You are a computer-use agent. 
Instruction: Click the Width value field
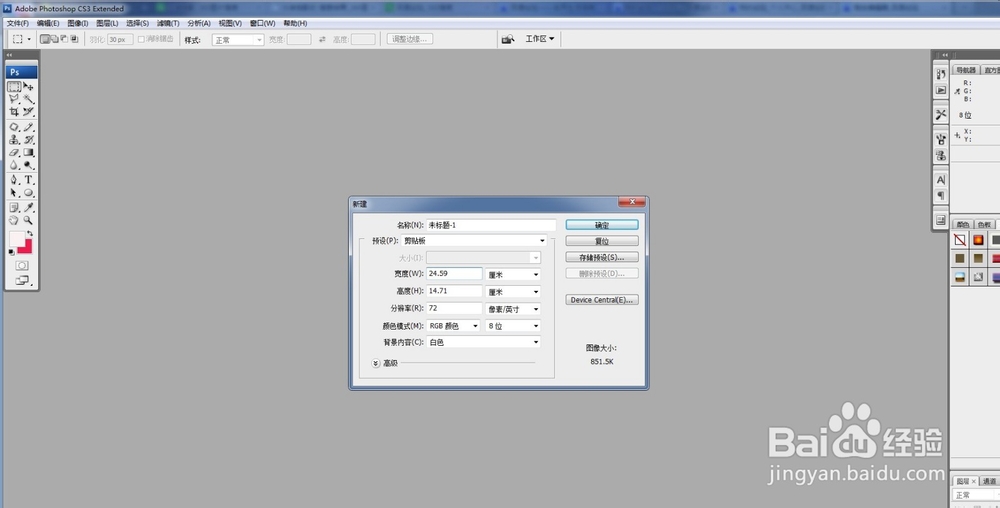point(454,273)
